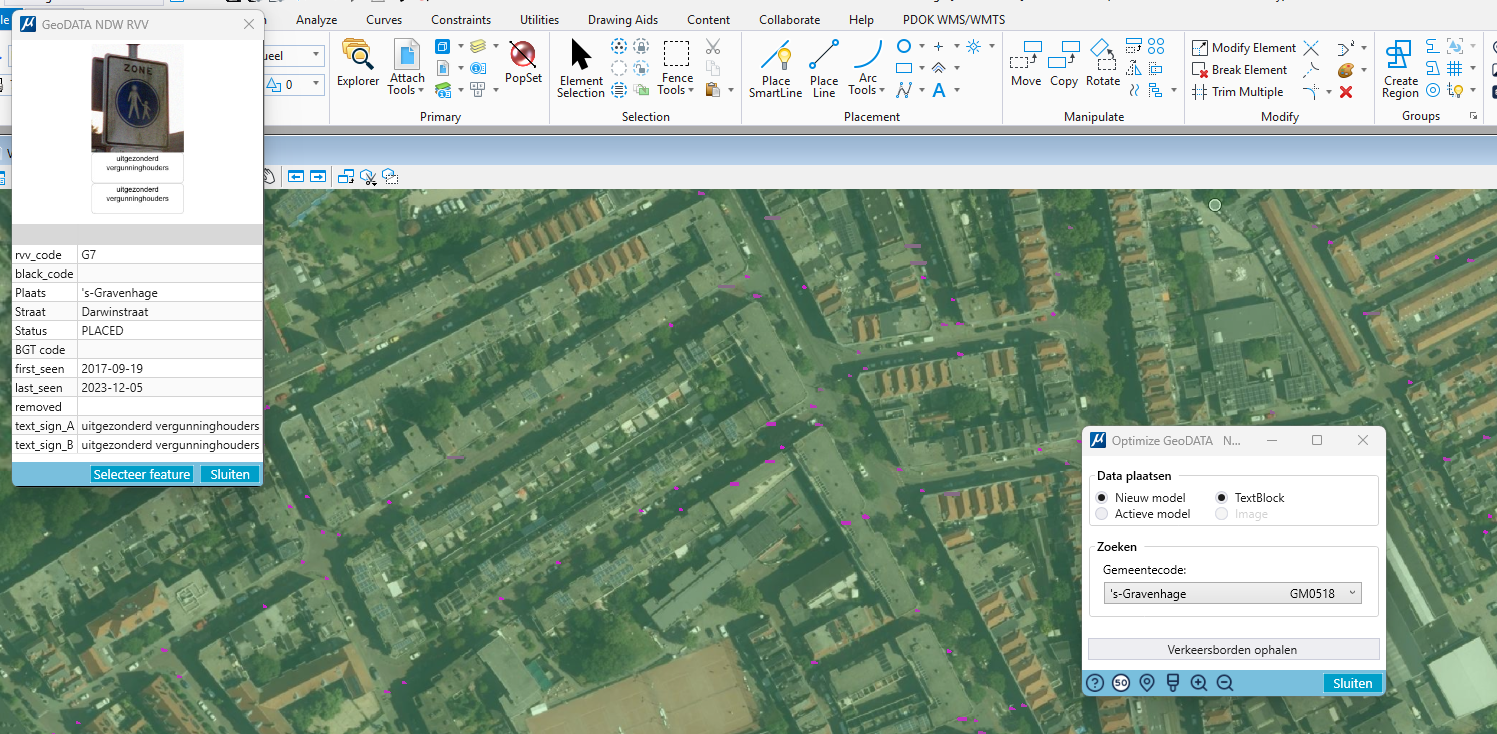The height and width of the screenshot is (734, 1497).
Task: Open dropdown arrow next to Place Text A
Action: [956, 90]
